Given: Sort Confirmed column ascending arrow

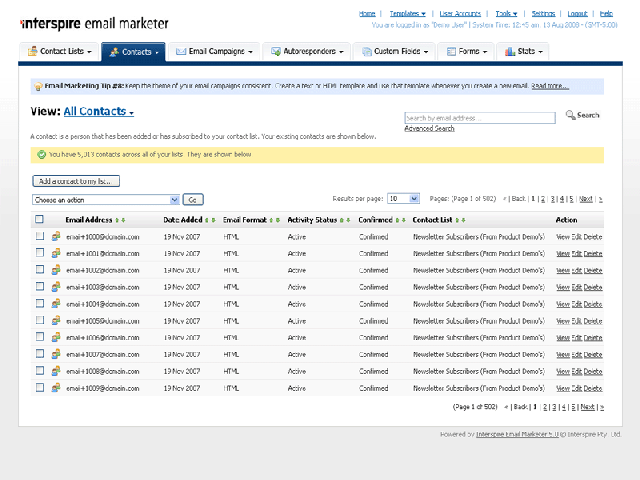Looking at the screenshot, I should click(x=397, y=220).
